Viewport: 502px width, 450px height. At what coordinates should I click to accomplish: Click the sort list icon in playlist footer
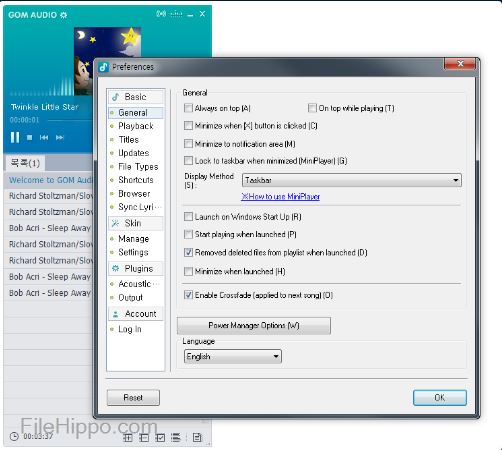pyautogui.click(x=176, y=438)
